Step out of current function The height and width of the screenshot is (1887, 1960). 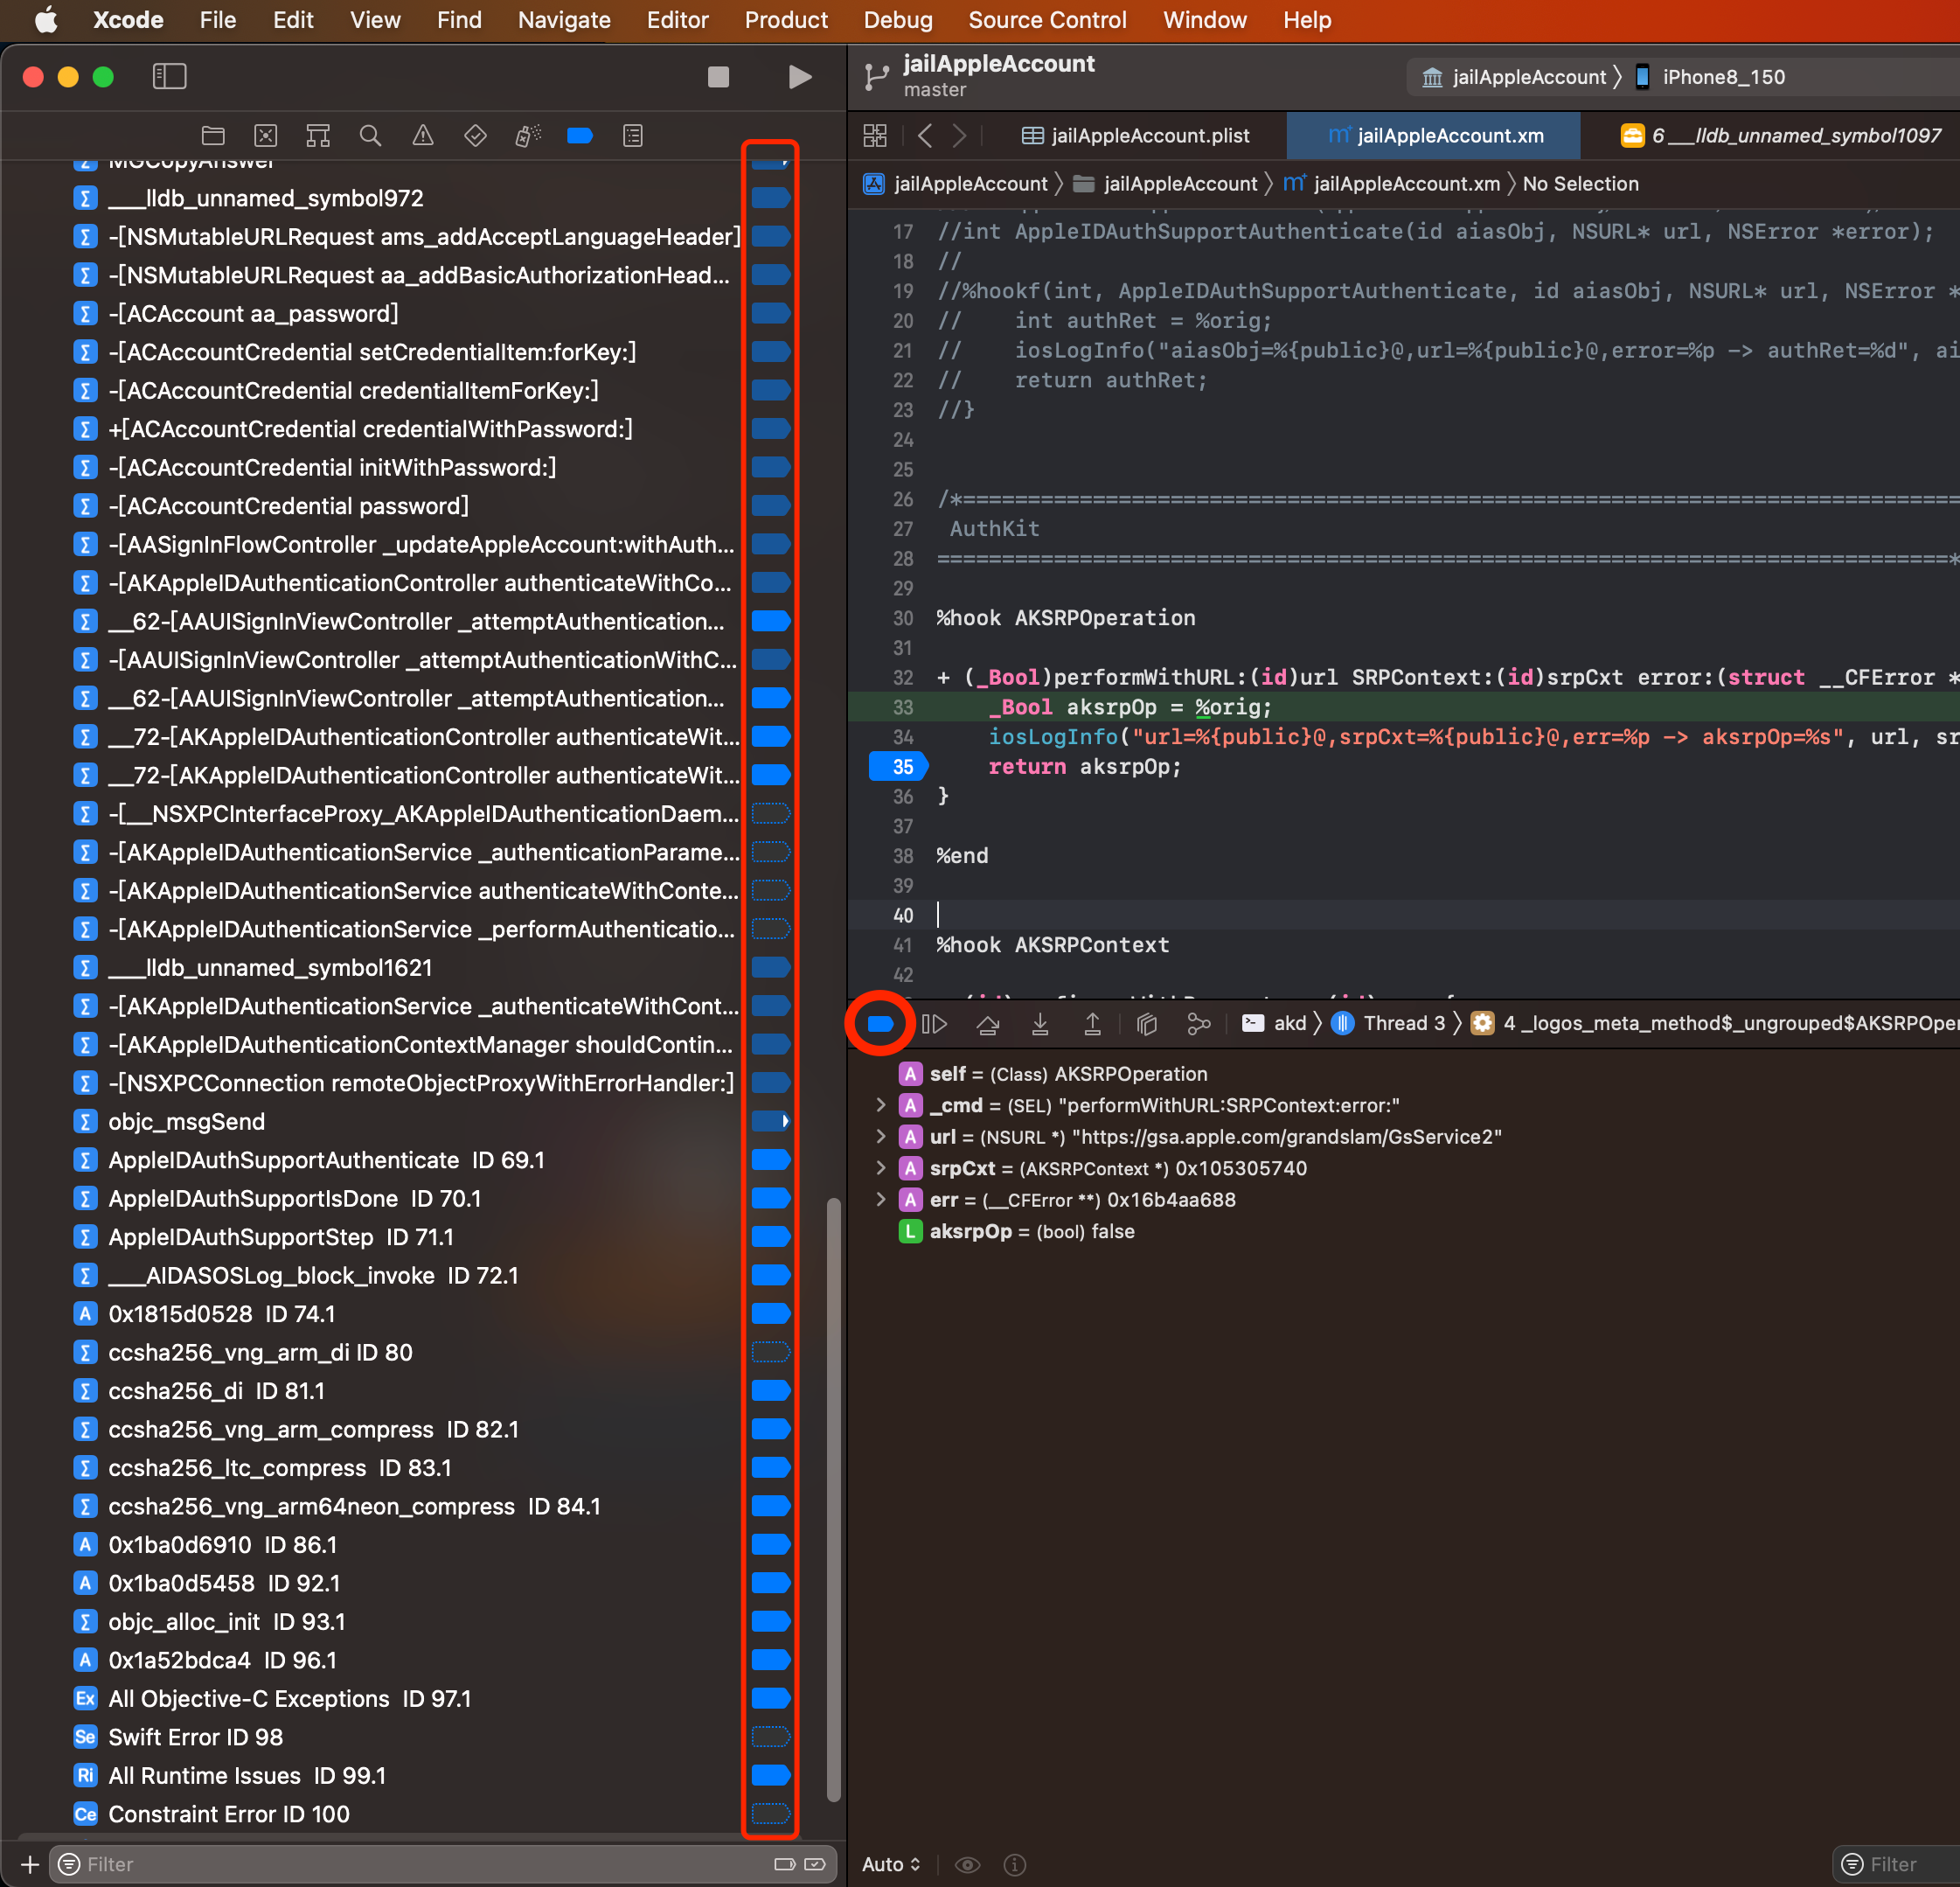pos(1092,1023)
